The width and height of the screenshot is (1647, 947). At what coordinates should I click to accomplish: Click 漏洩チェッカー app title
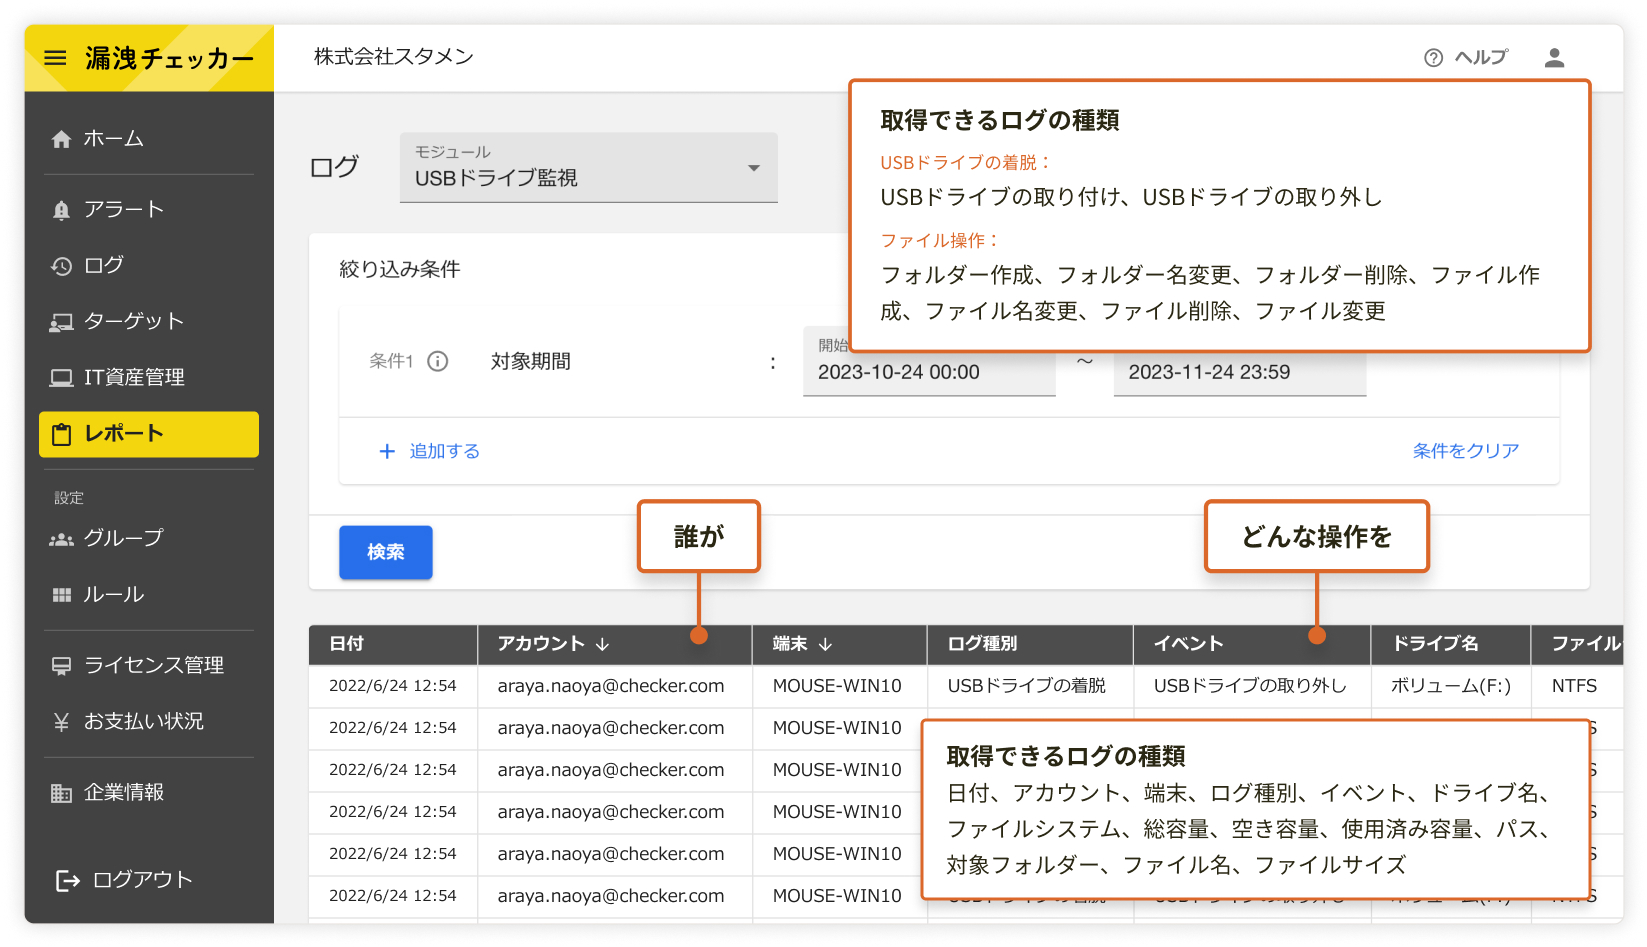(169, 59)
